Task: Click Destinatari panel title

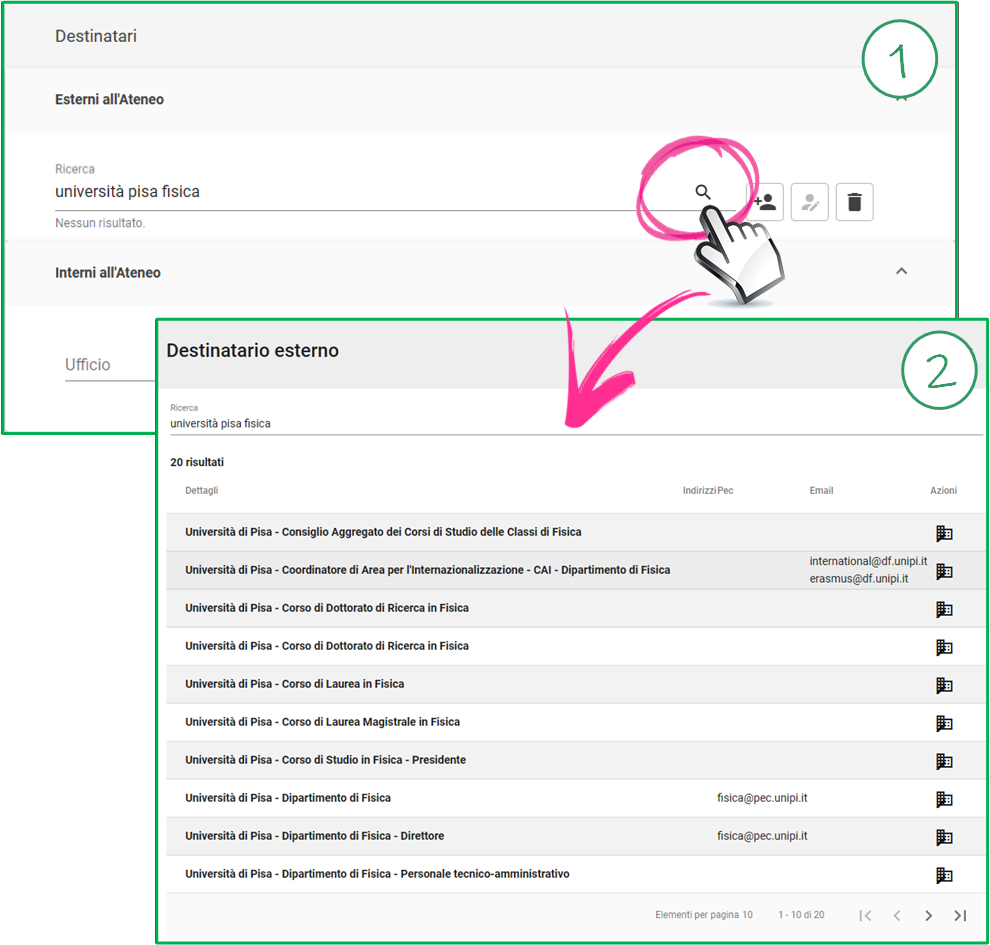Action: point(96,36)
